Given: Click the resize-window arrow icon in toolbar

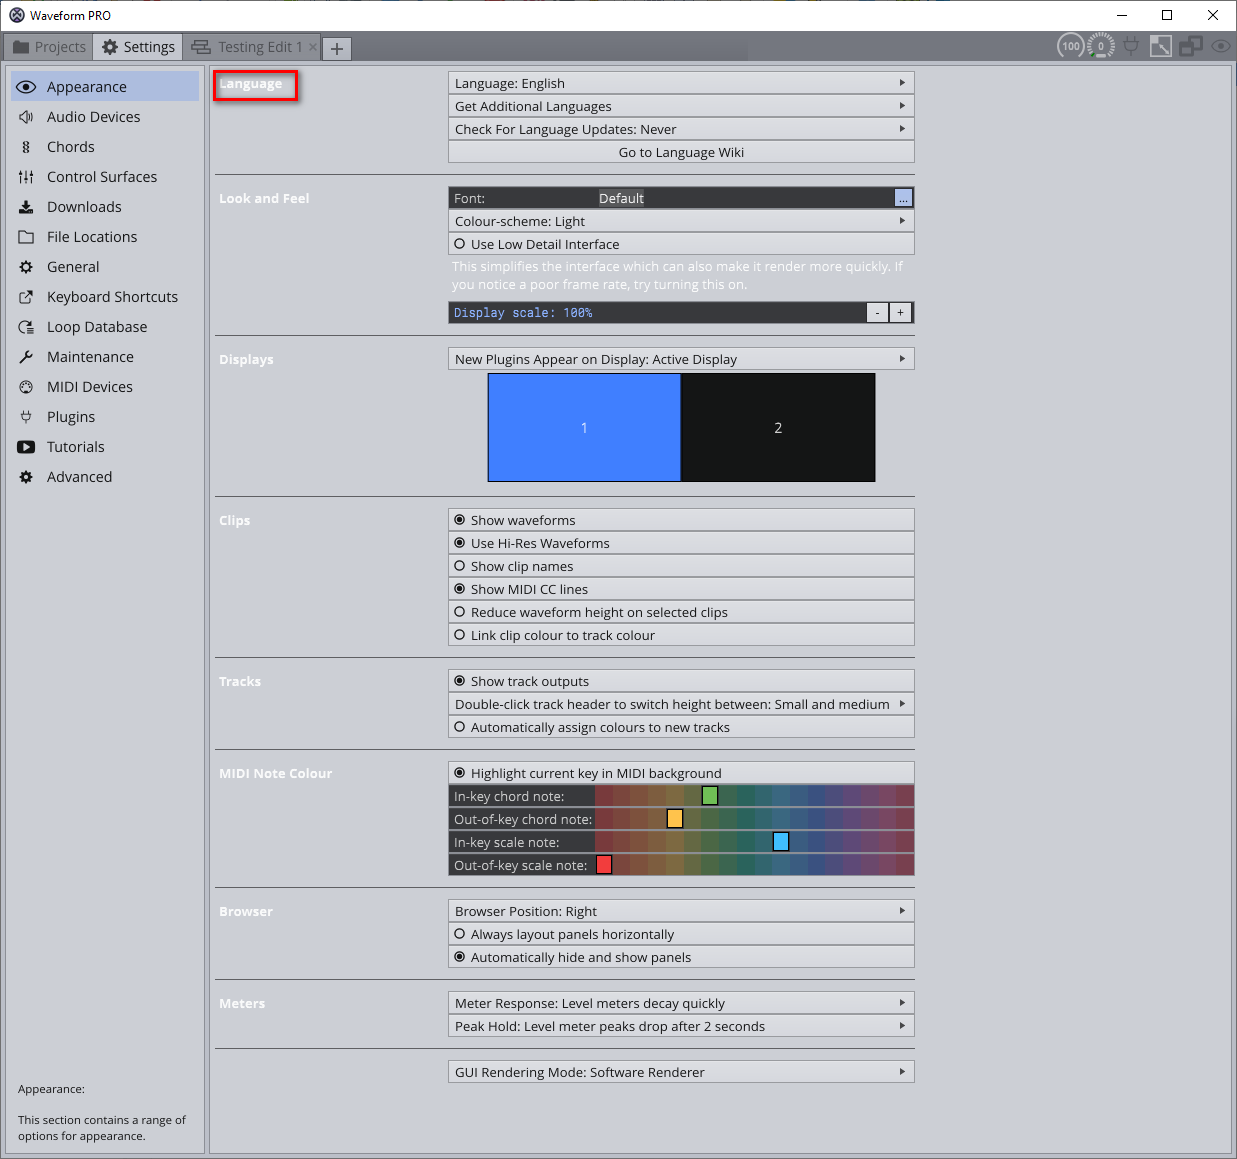Looking at the screenshot, I should click(x=1161, y=46).
